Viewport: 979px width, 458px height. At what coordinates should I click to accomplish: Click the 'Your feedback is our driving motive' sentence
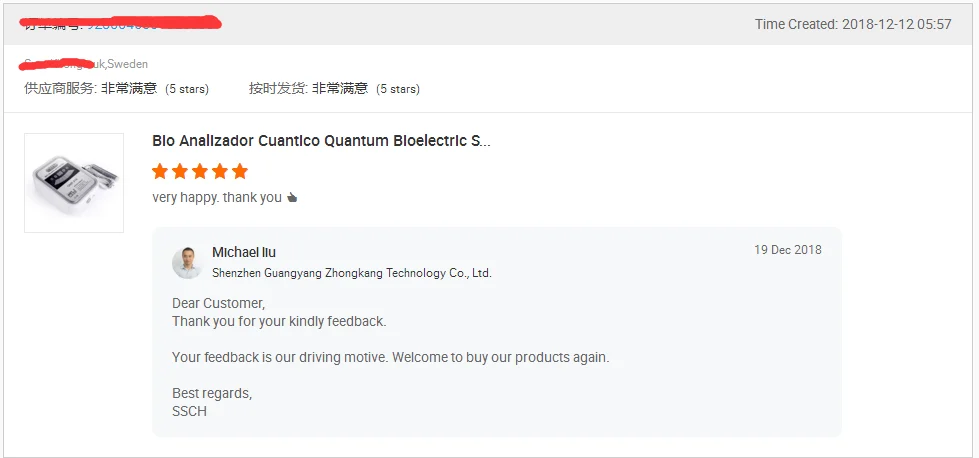390,357
